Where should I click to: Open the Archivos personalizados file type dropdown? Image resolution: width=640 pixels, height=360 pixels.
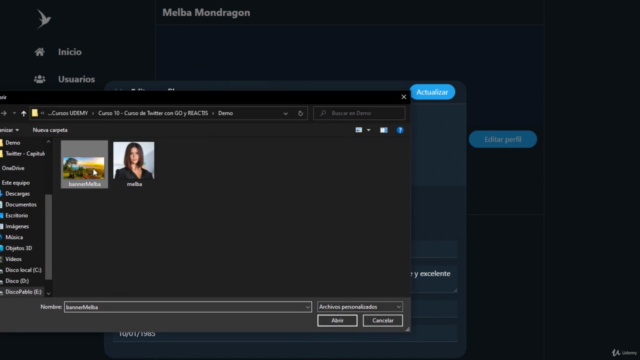click(x=360, y=307)
